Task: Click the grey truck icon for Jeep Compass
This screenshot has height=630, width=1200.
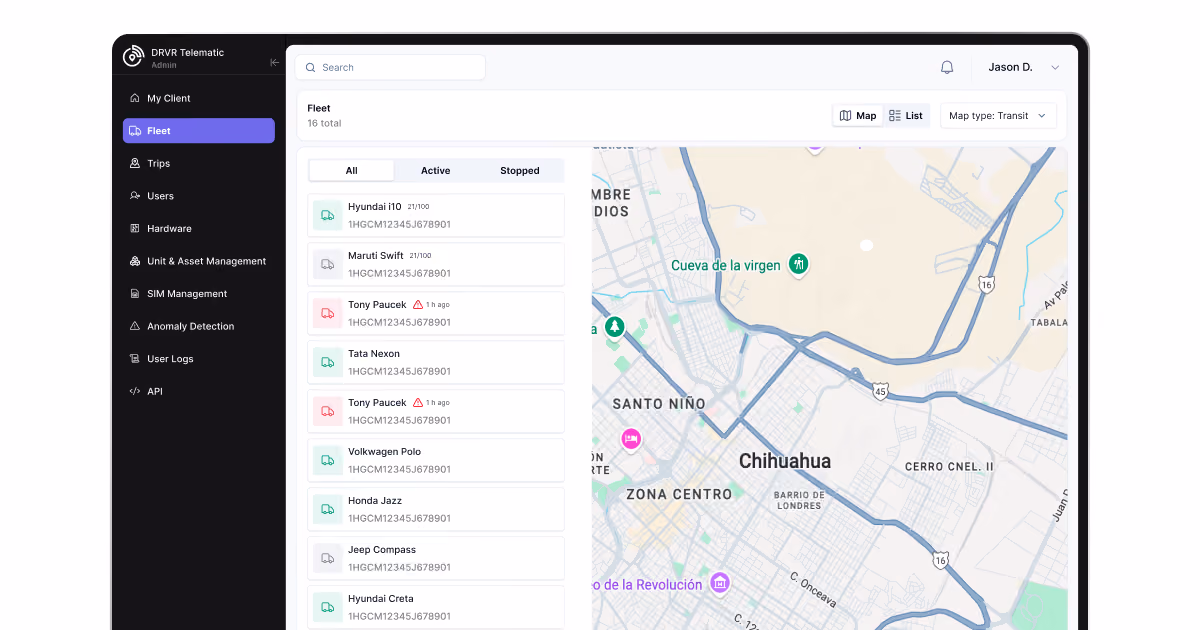Action: click(x=327, y=558)
